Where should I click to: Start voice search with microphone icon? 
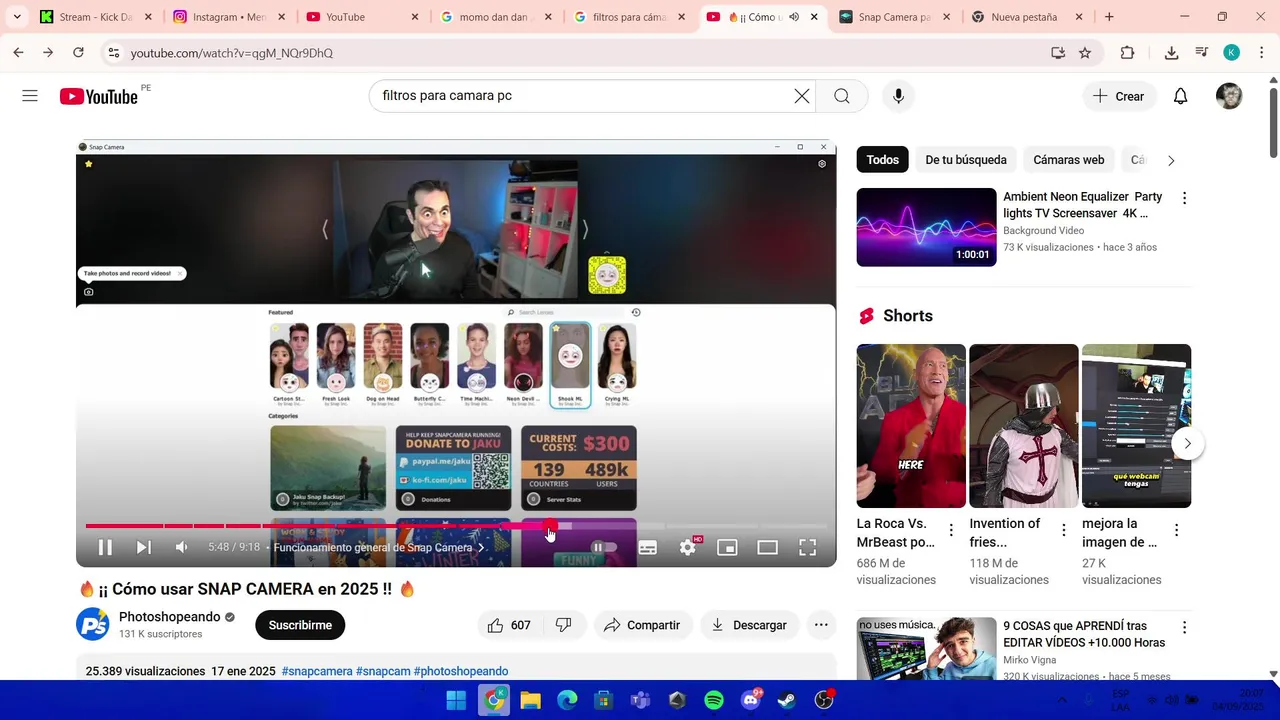898,96
